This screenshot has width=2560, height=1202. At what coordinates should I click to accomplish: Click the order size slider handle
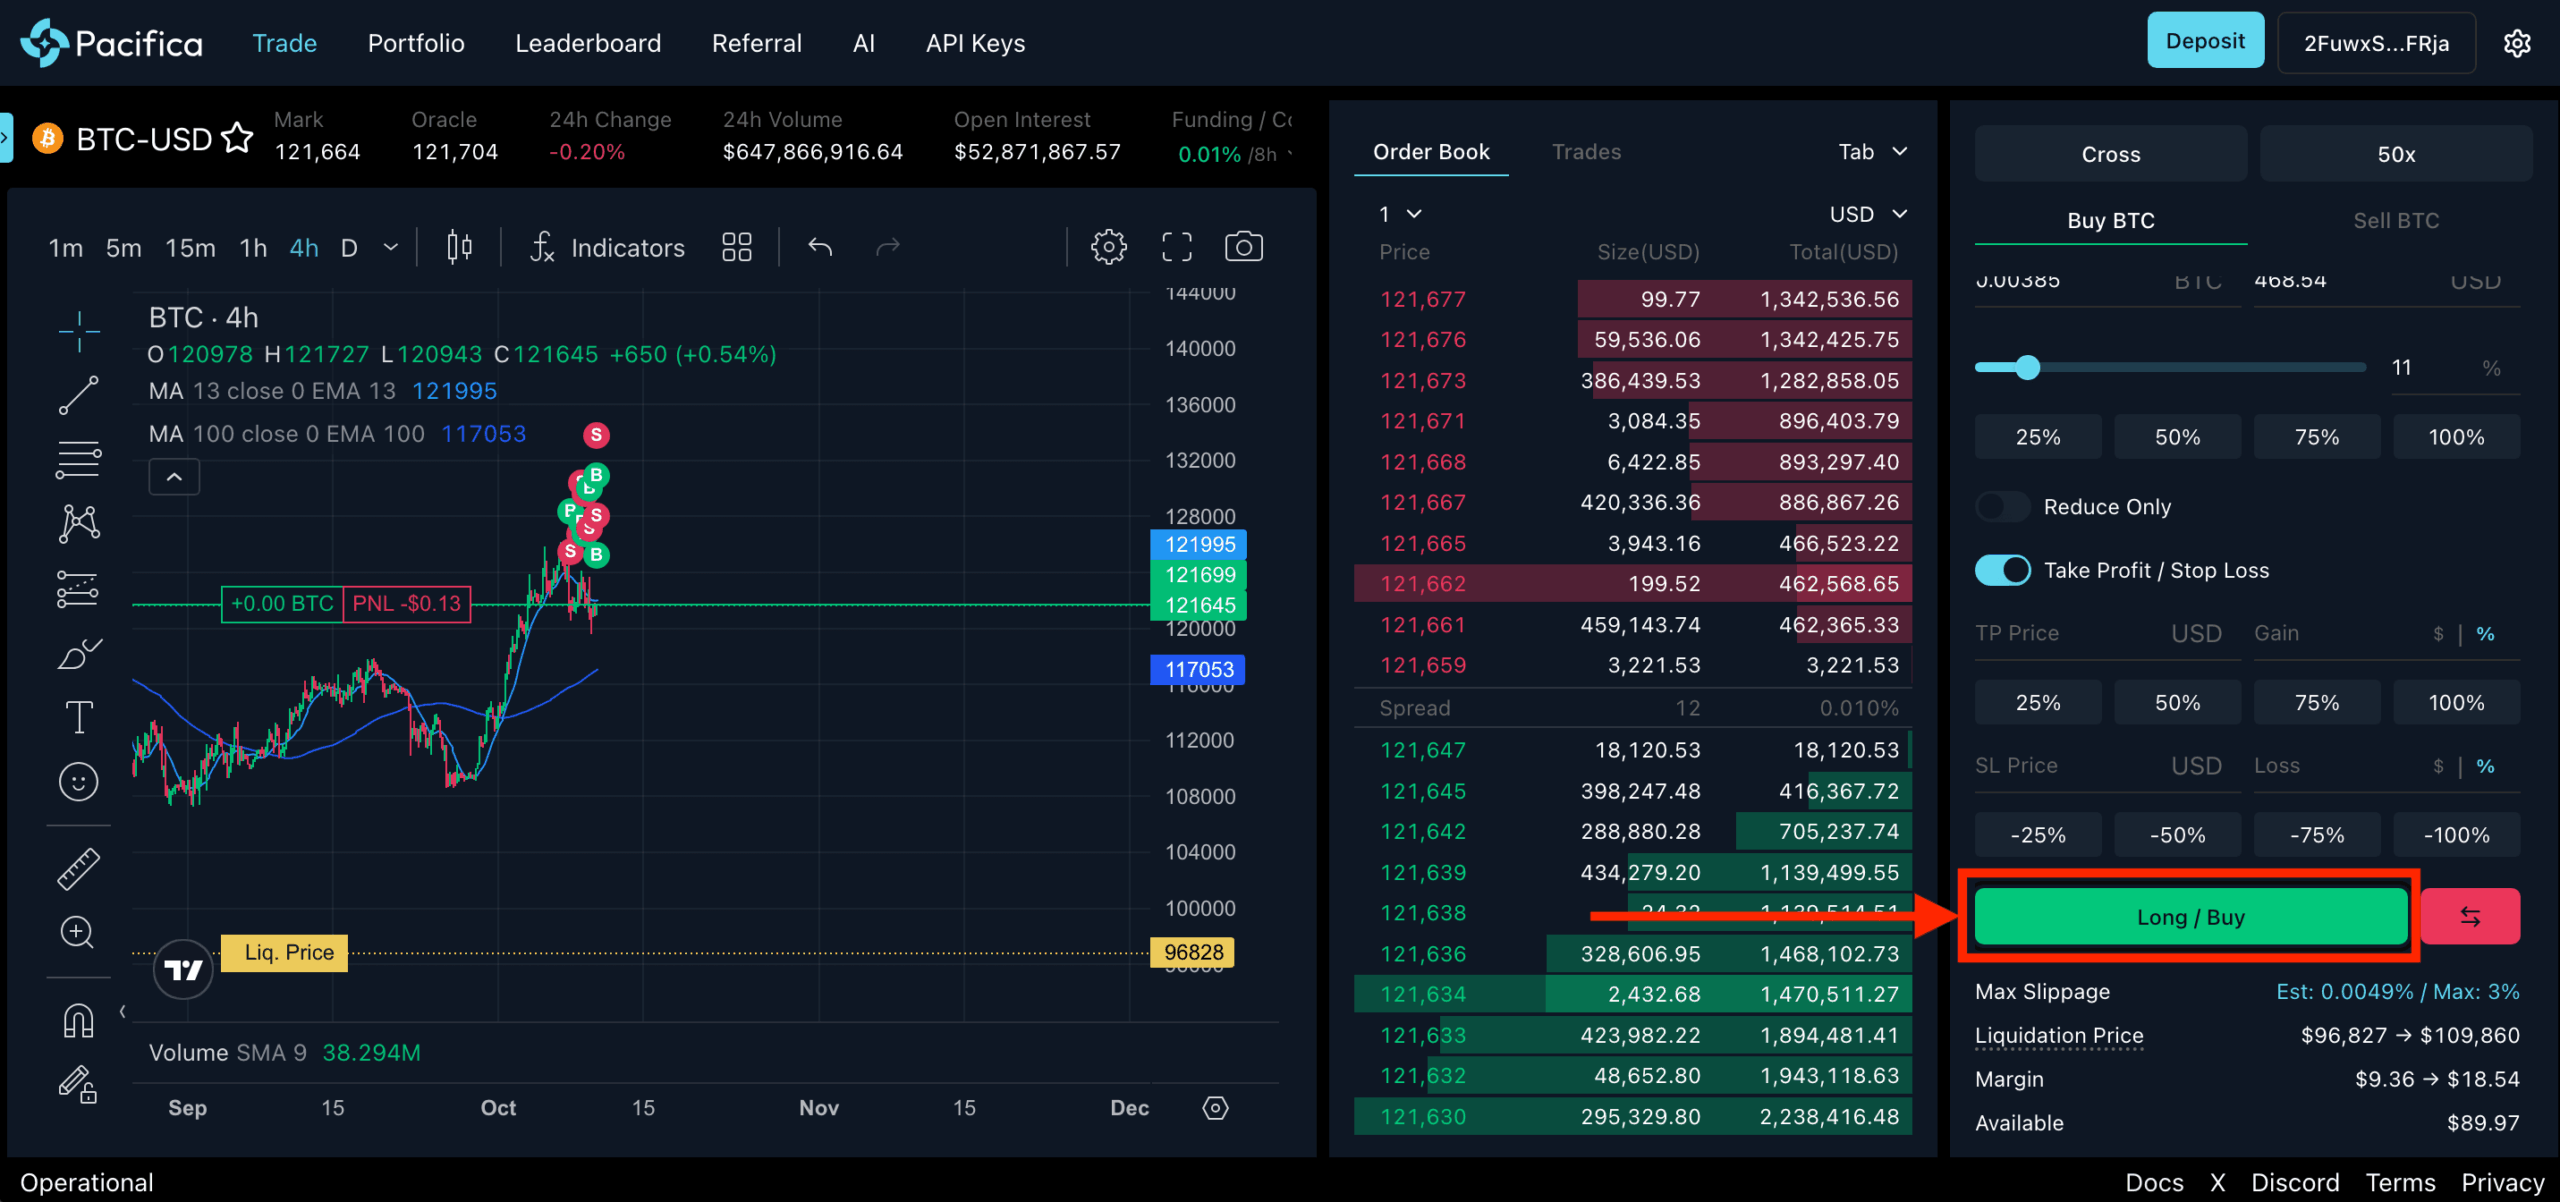[2027, 368]
